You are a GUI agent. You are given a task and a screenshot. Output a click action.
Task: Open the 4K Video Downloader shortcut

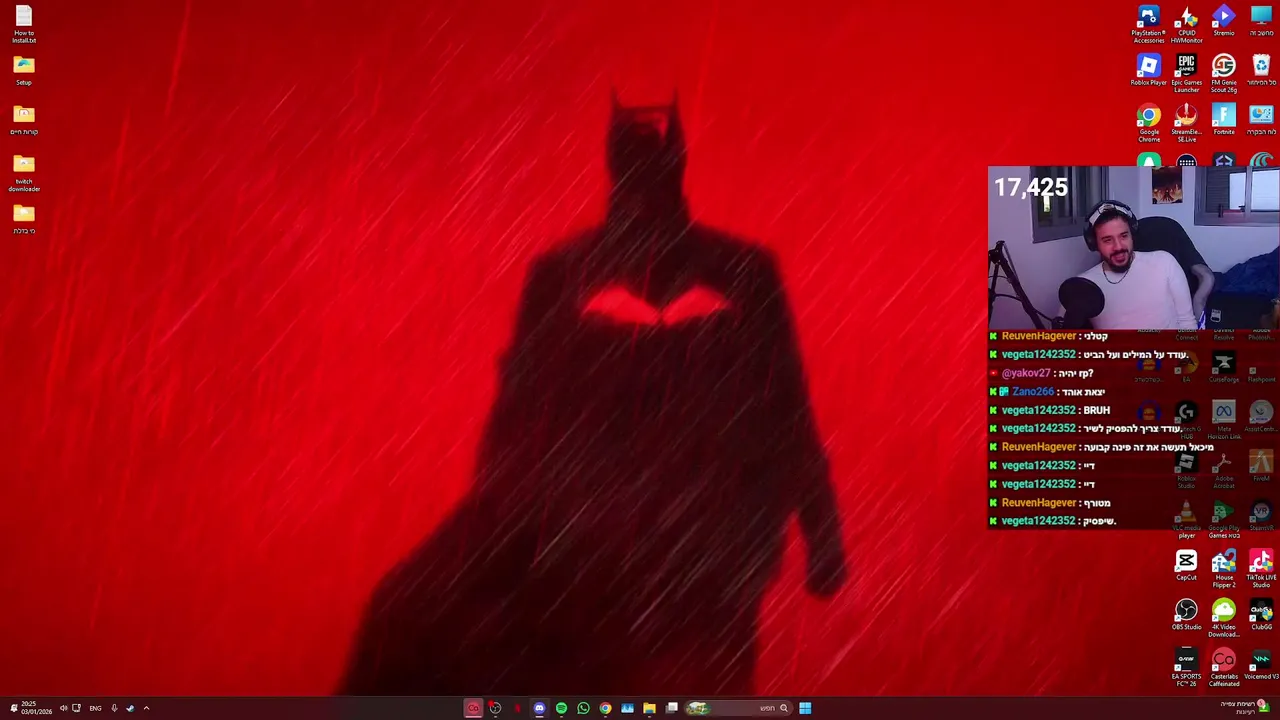[1223, 618]
